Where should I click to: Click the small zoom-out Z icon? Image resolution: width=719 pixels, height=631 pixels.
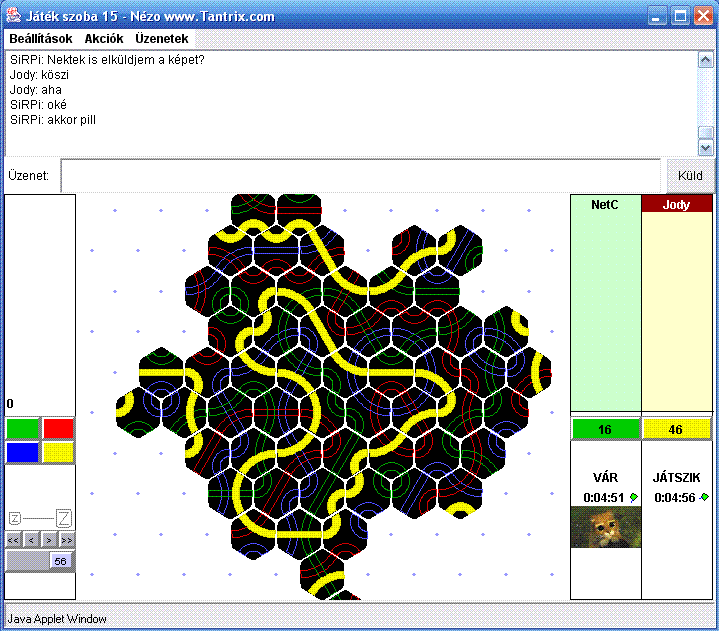(15, 518)
